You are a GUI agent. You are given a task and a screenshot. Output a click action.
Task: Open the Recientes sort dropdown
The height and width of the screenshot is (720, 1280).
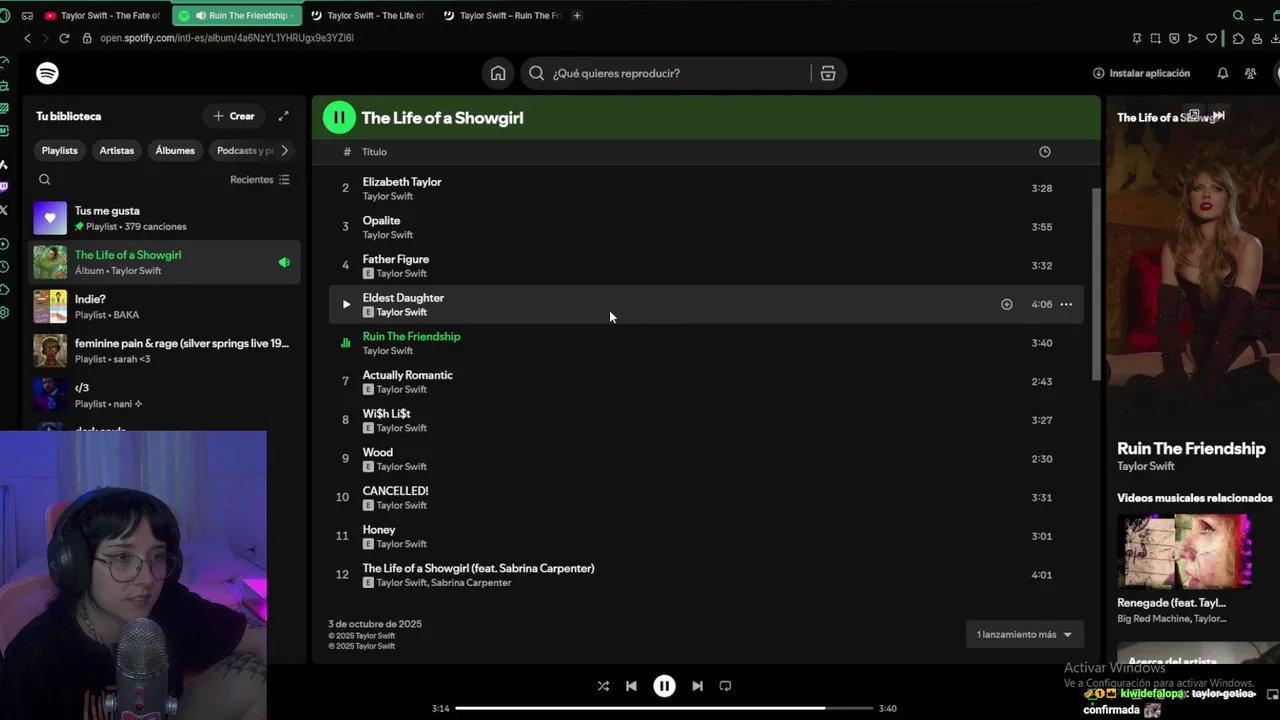[x=260, y=180]
